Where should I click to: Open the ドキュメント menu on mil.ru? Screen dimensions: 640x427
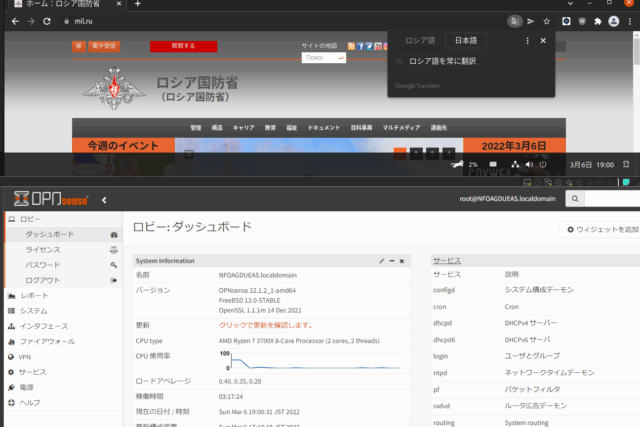pos(324,128)
